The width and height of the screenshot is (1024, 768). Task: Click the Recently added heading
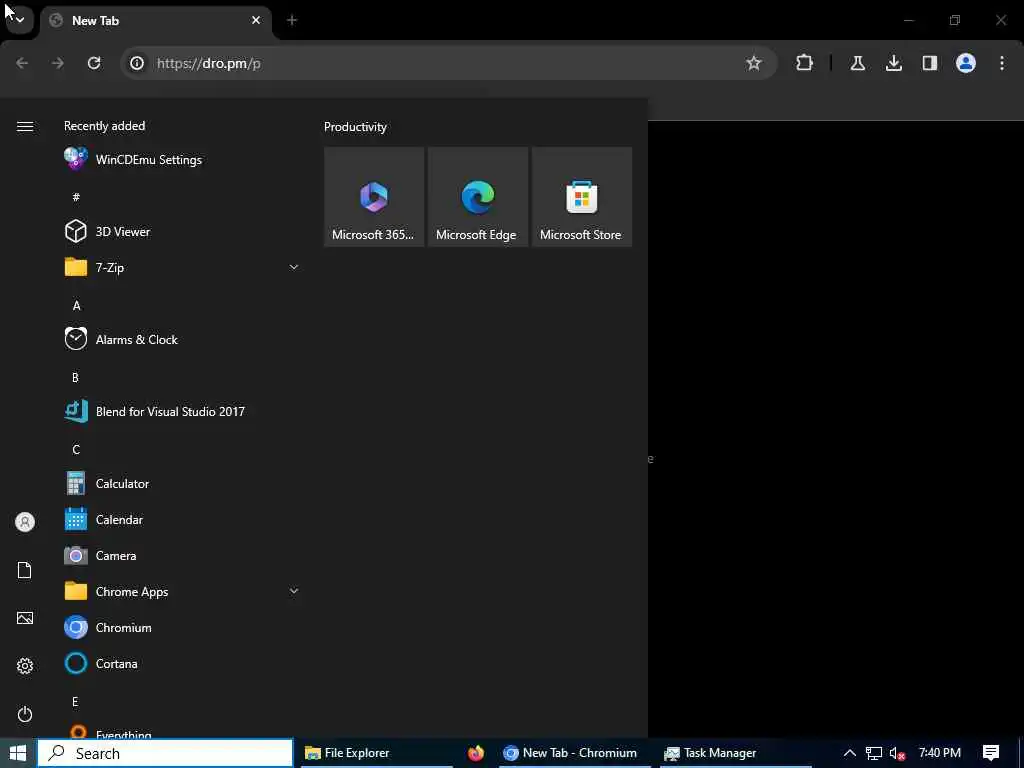point(104,126)
